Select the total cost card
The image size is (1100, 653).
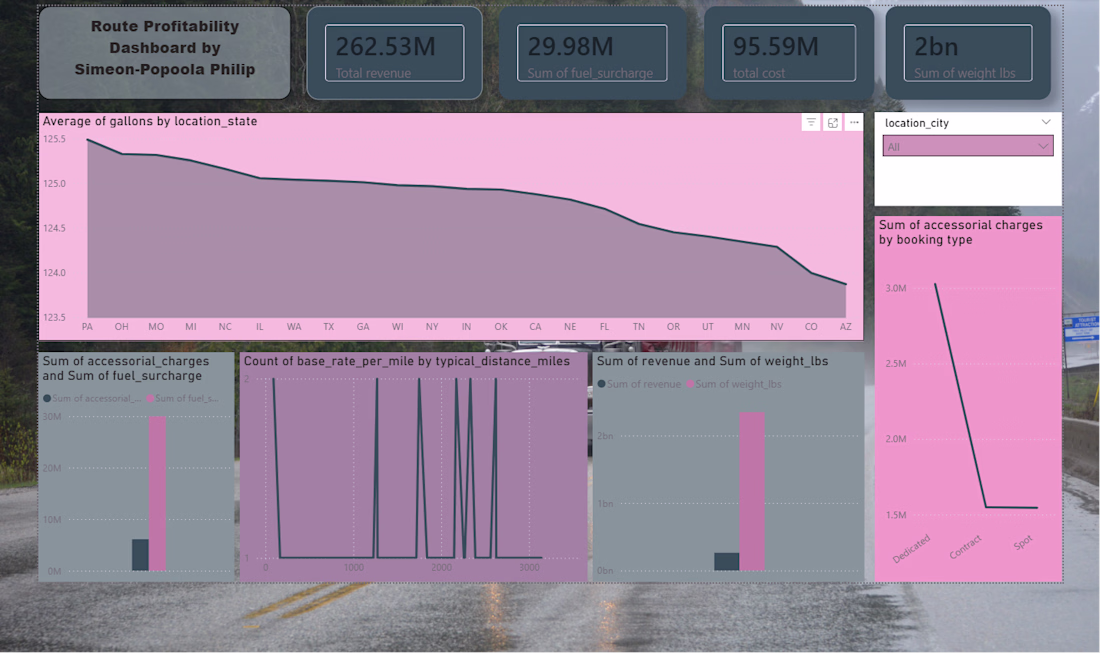[x=789, y=53]
